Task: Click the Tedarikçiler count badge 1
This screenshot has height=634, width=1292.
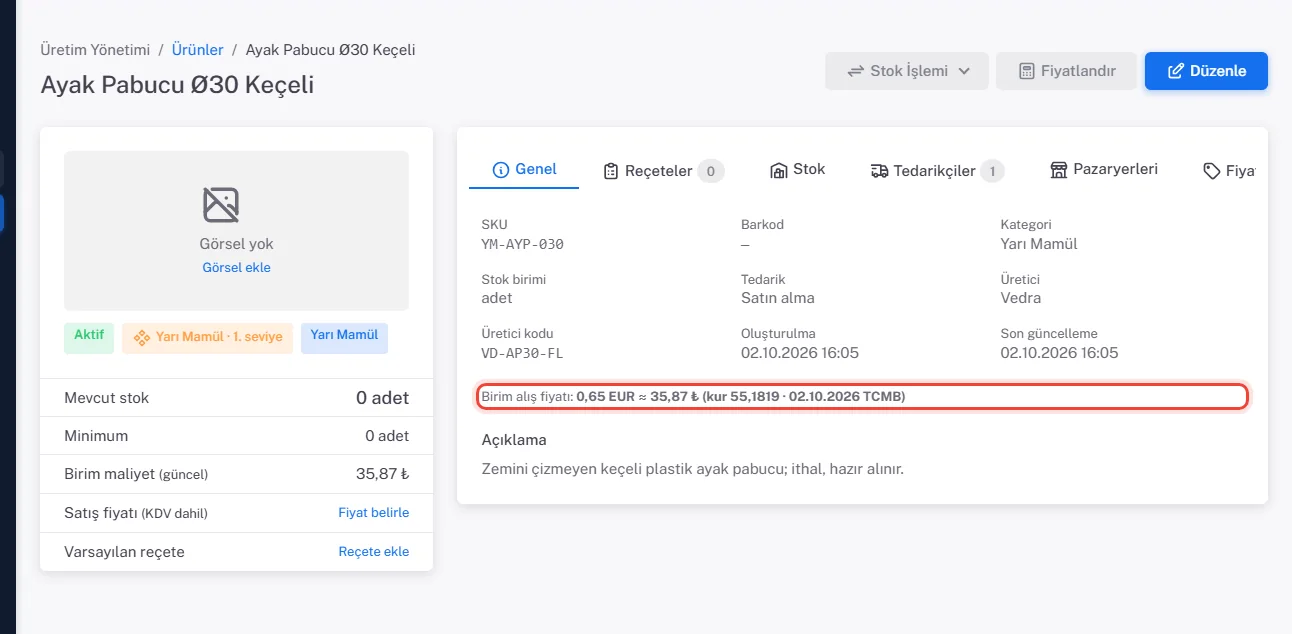Action: 992,171
